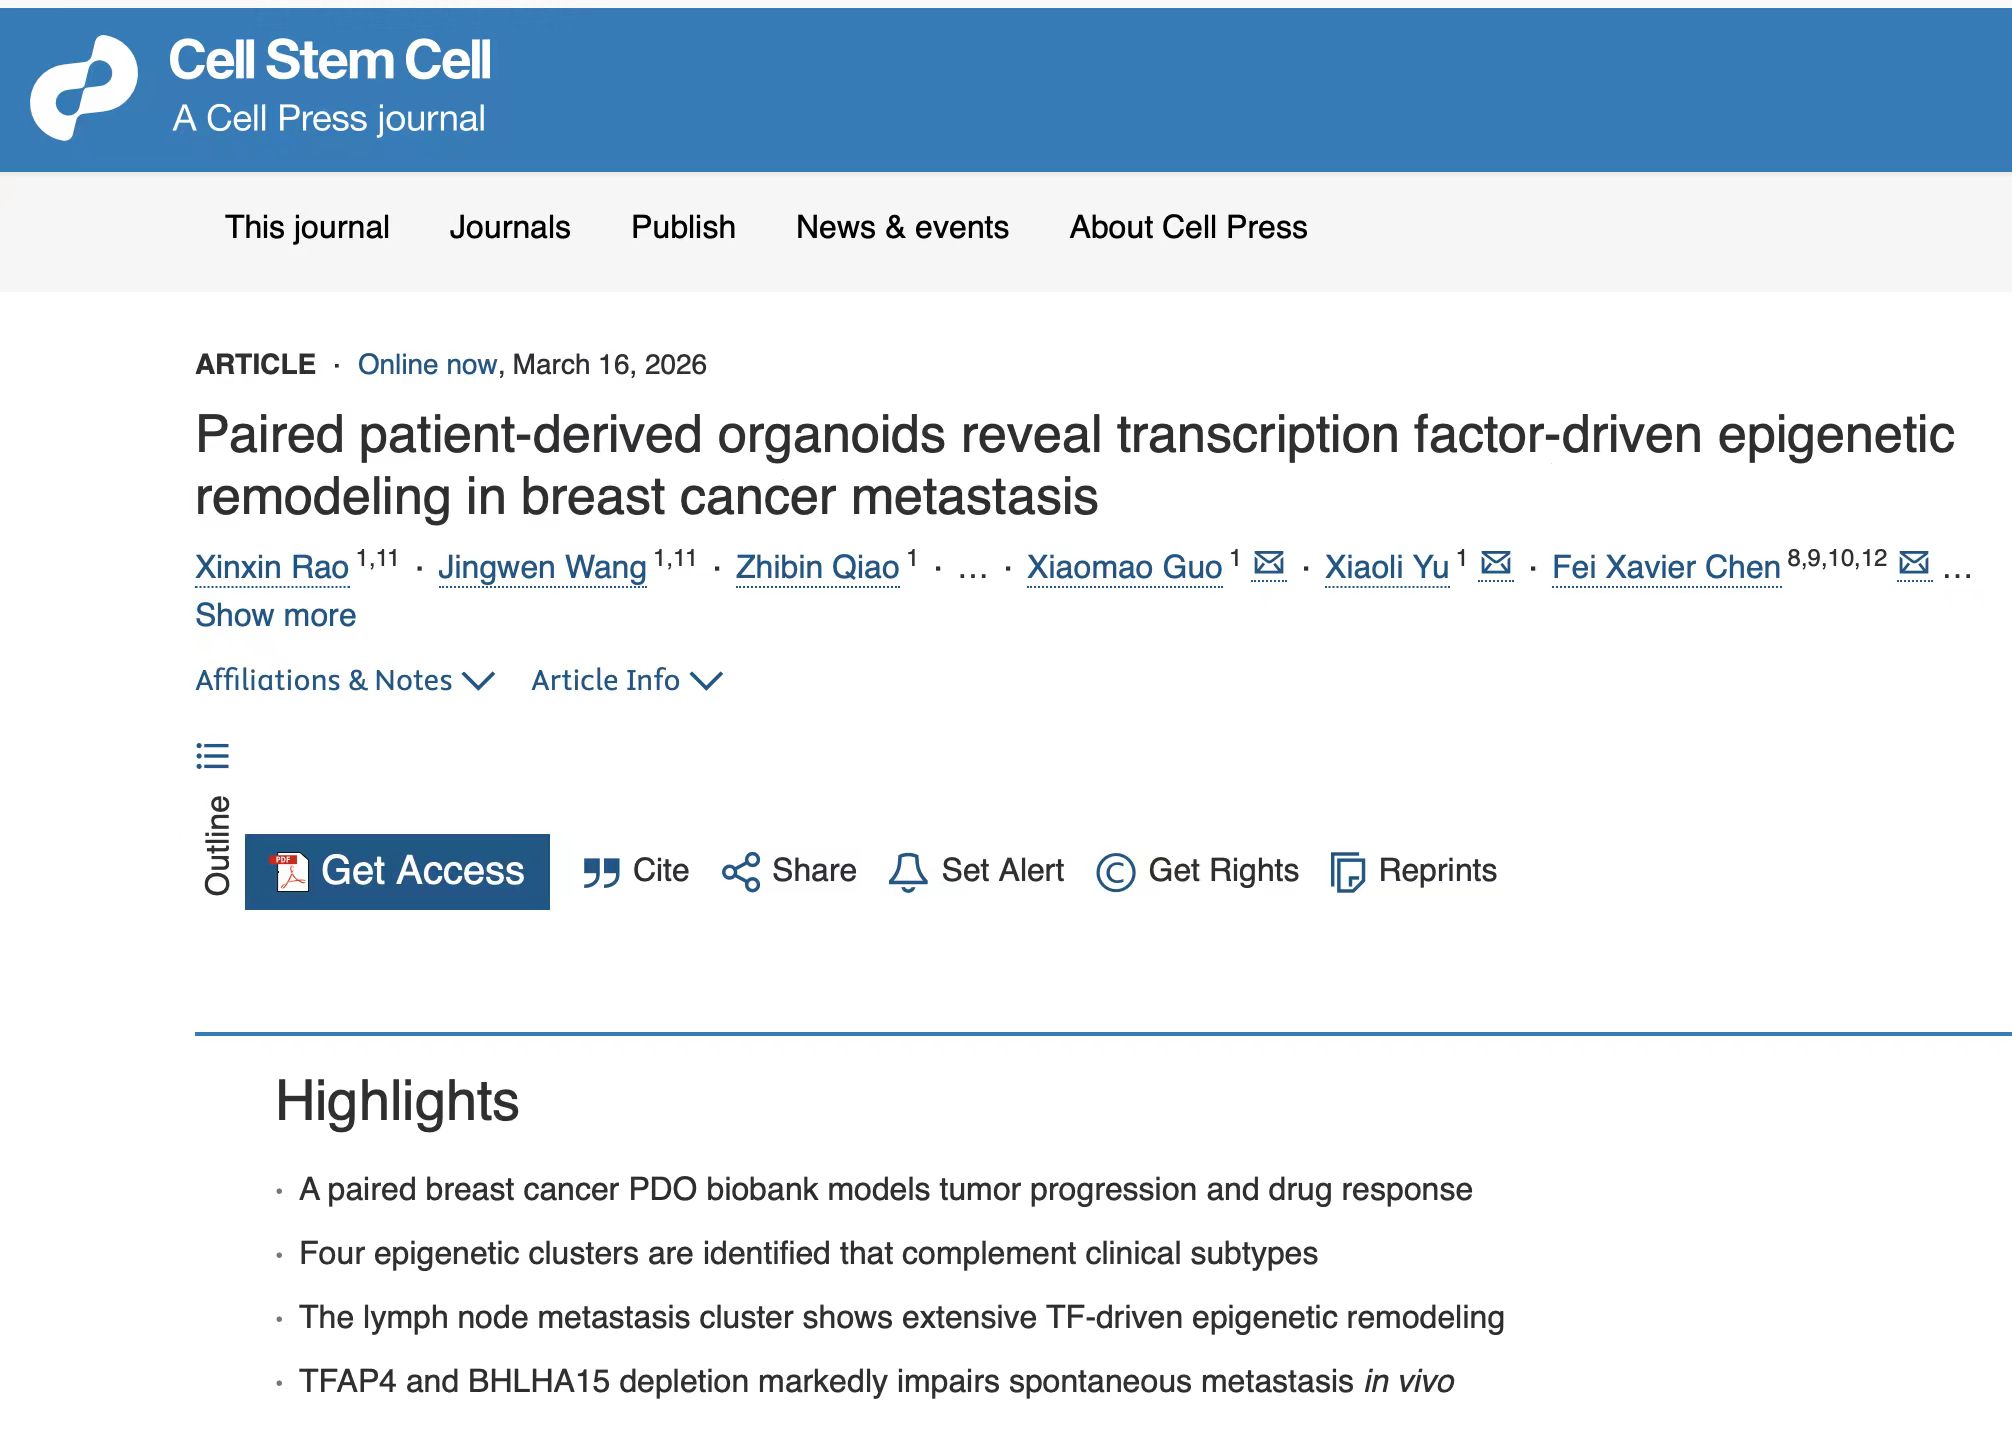The height and width of the screenshot is (1438, 2012).
Task: Email Fei Xavier Chen via envelope icon
Action: 1914,564
